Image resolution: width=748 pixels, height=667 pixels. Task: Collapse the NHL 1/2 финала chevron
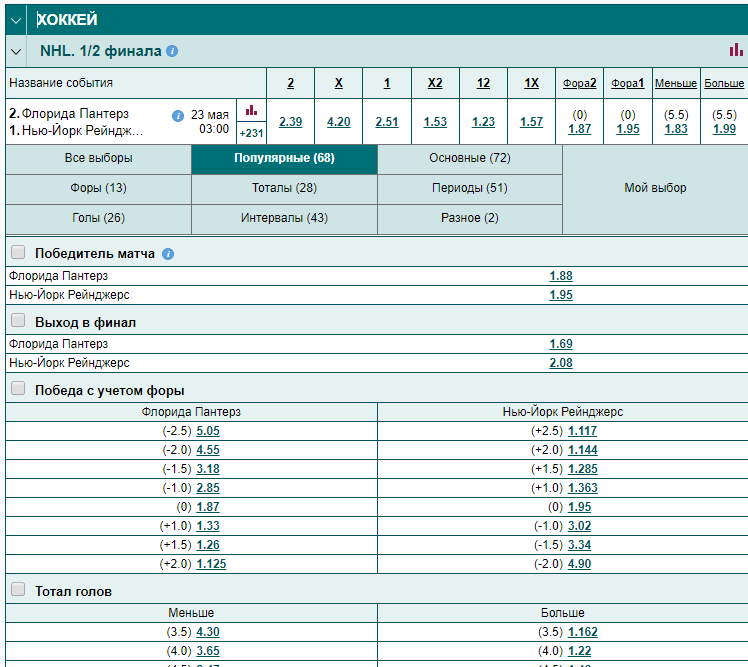(16, 52)
